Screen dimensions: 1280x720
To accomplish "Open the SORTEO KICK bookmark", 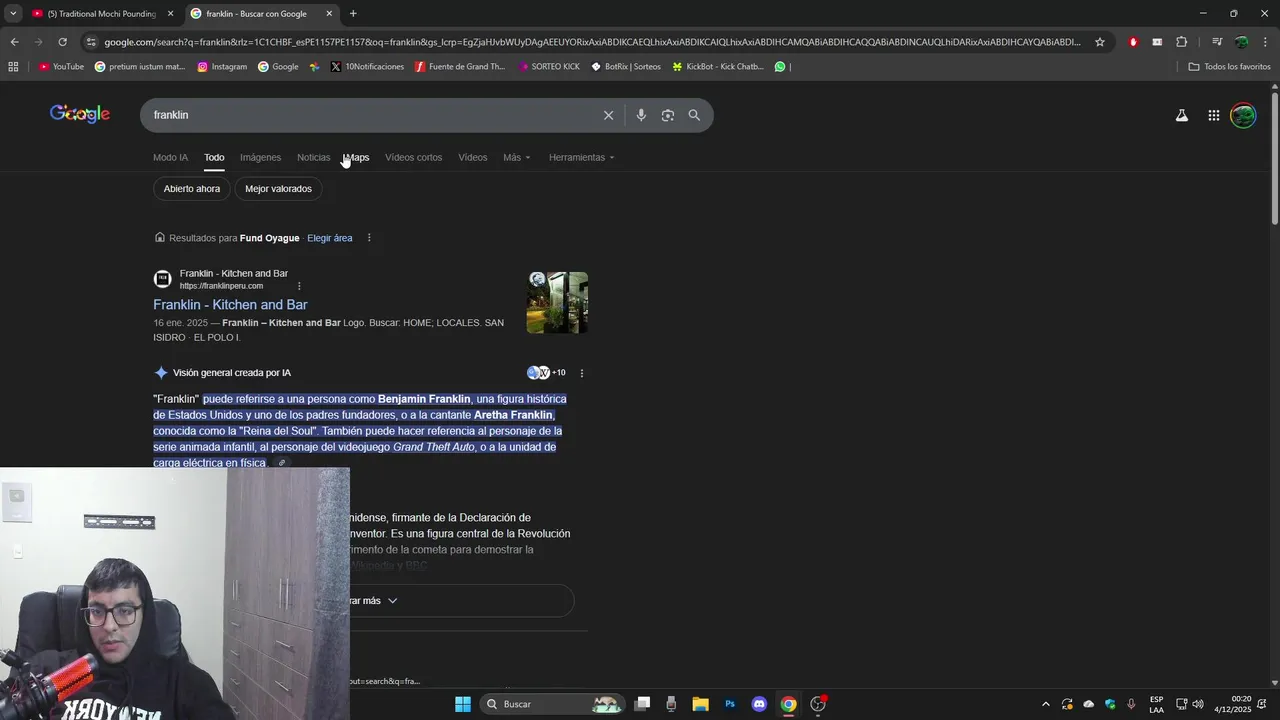I will click(549, 67).
